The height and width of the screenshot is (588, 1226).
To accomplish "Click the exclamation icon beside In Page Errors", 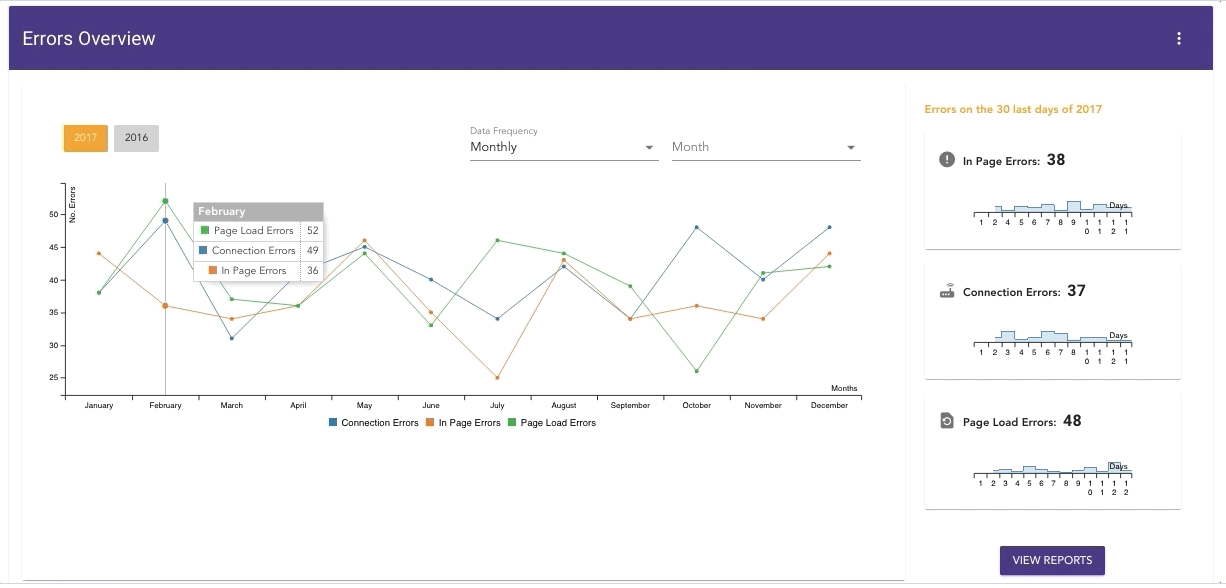I will pos(945,158).
